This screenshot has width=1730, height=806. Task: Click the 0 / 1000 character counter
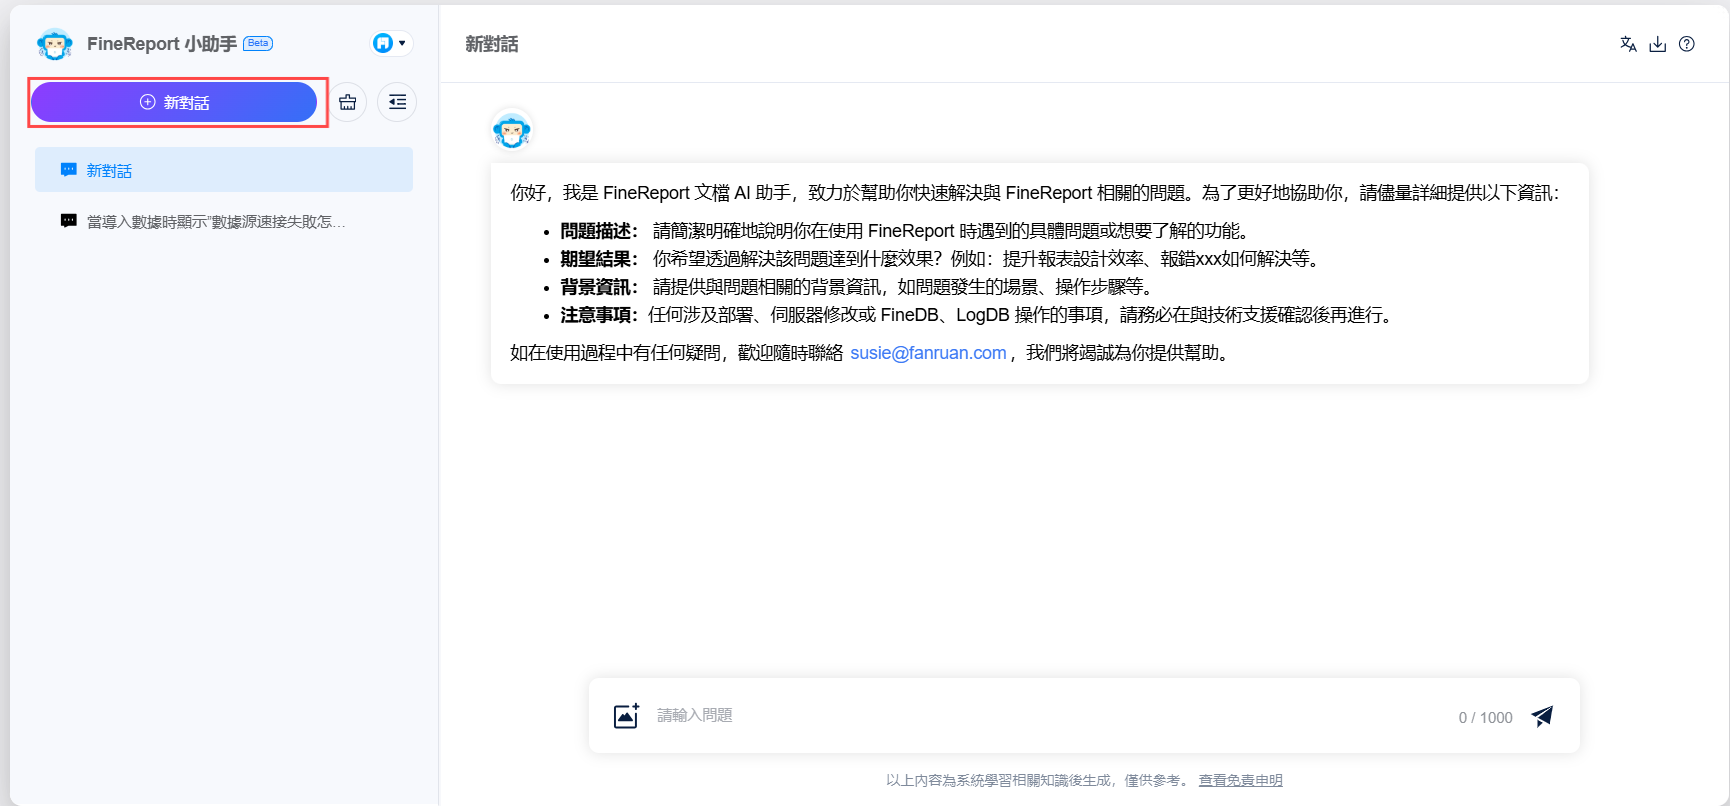click(1485, 718)
